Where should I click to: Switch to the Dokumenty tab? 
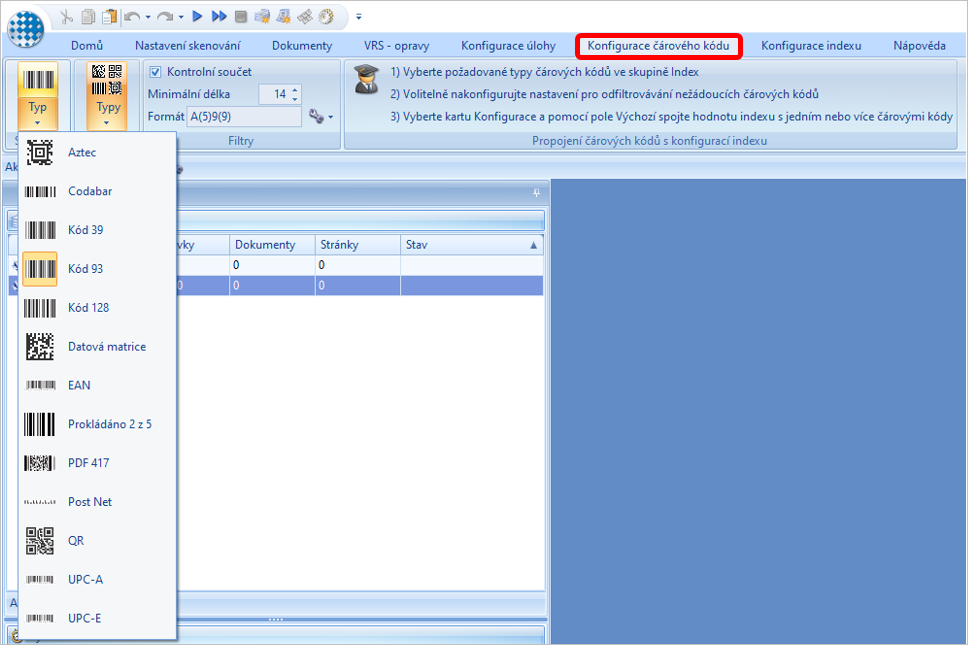[302, 46]
